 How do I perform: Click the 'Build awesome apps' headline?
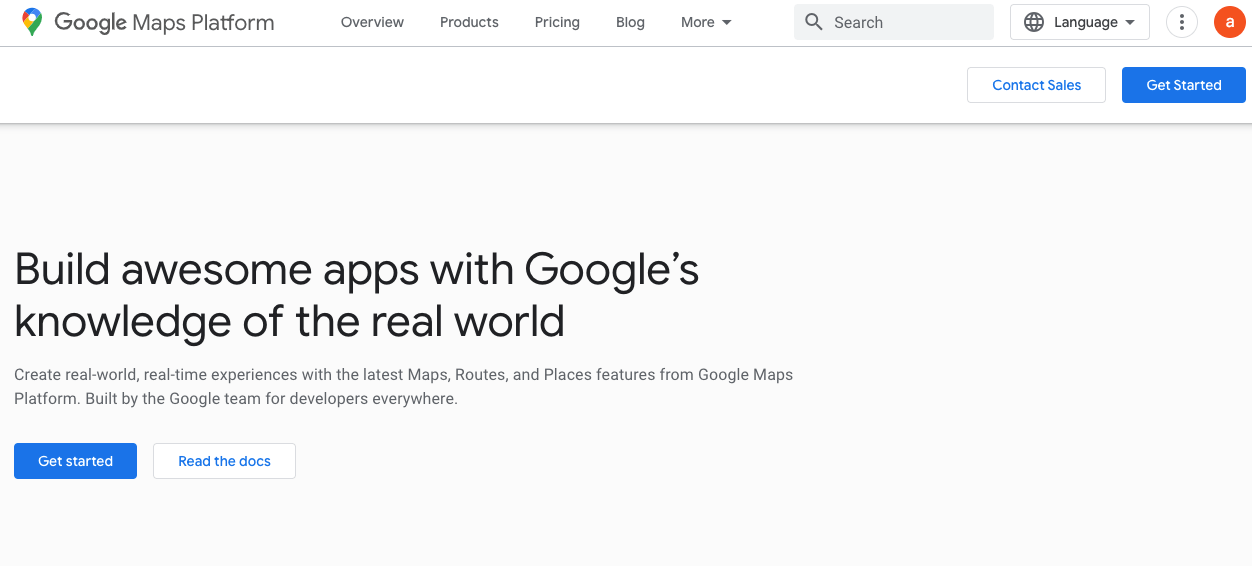tap(356, 295)
